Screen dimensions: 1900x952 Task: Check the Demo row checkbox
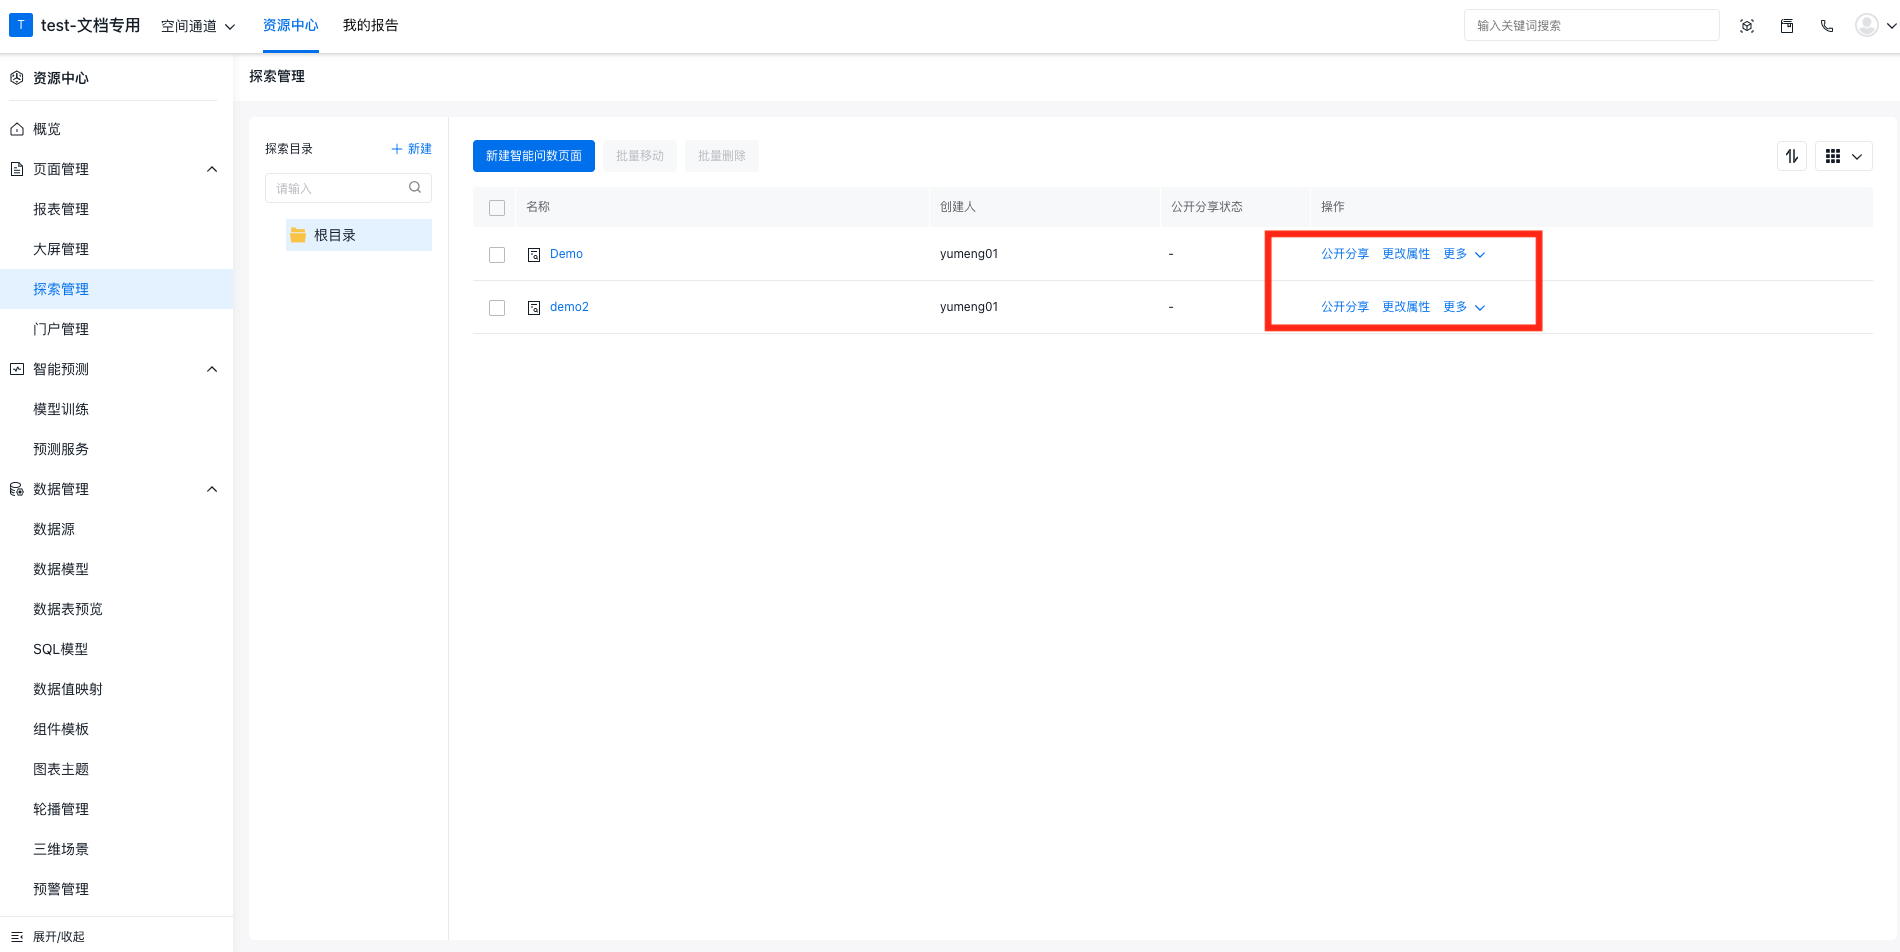(x=497, y=255)
